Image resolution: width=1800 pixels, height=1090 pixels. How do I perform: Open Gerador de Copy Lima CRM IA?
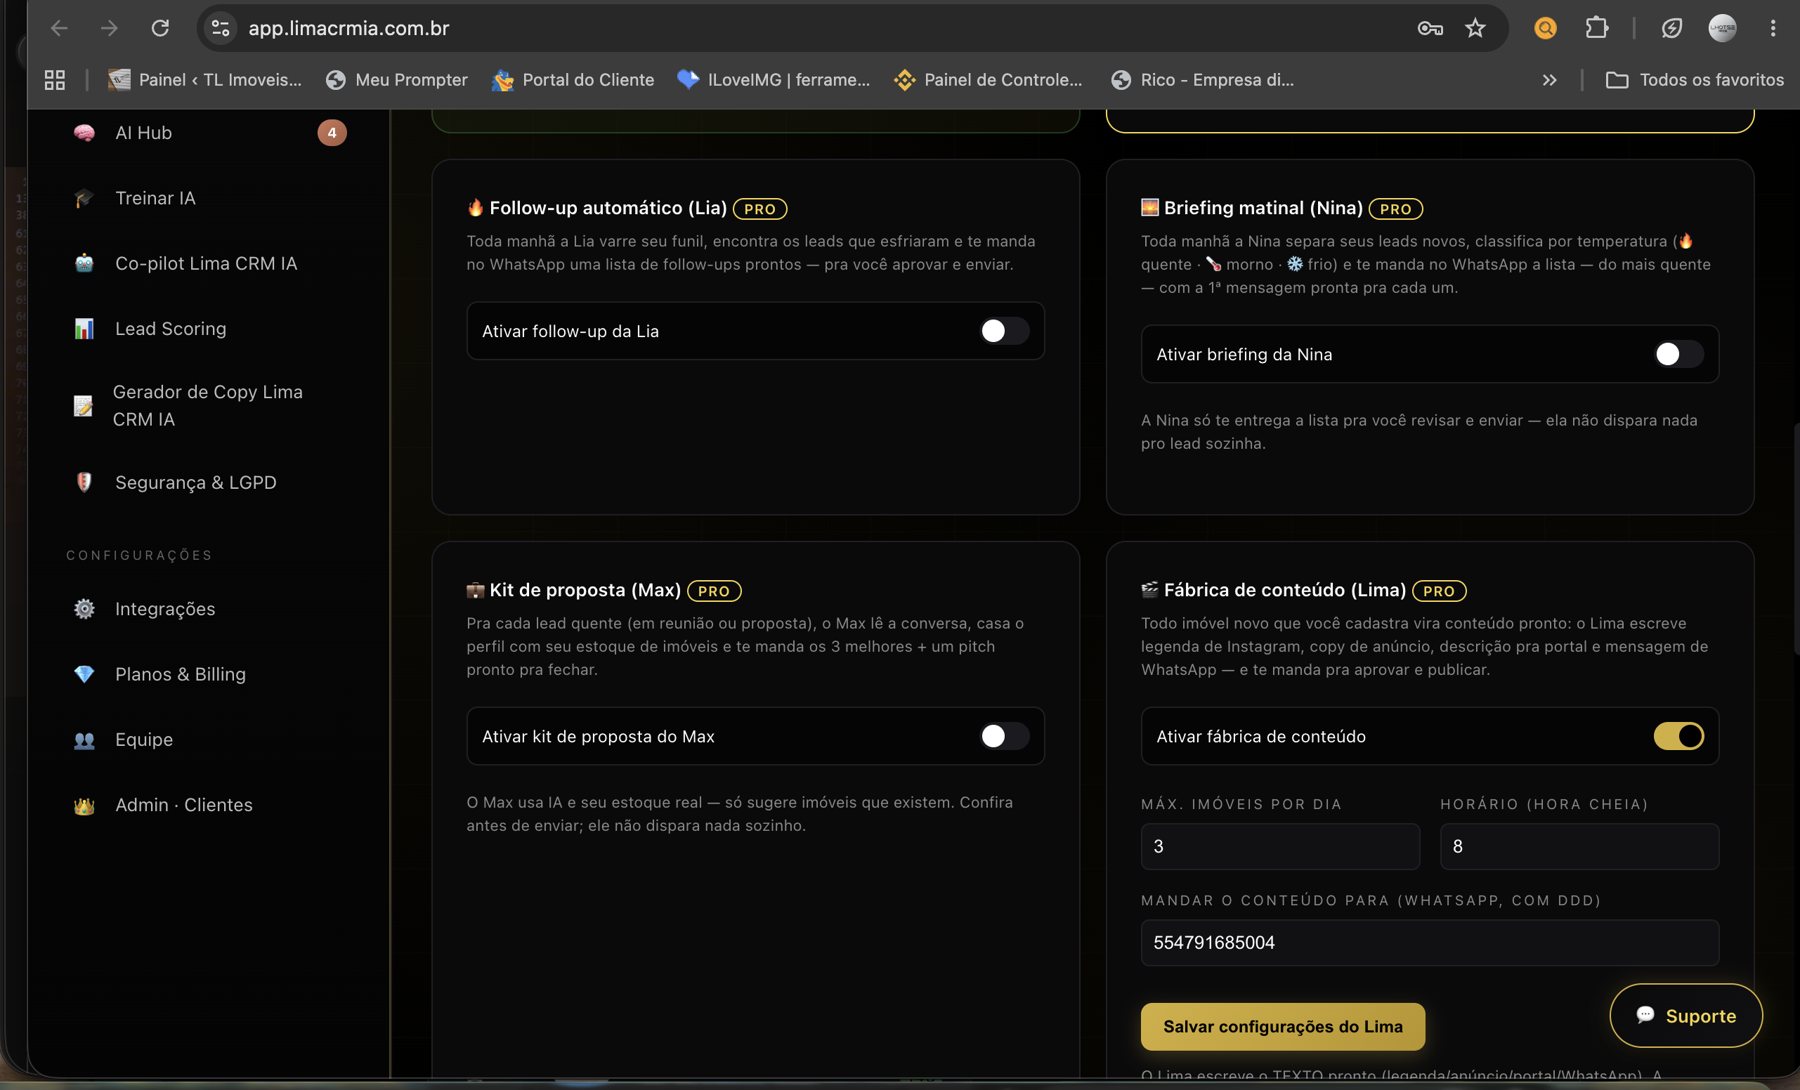(209, 405)
